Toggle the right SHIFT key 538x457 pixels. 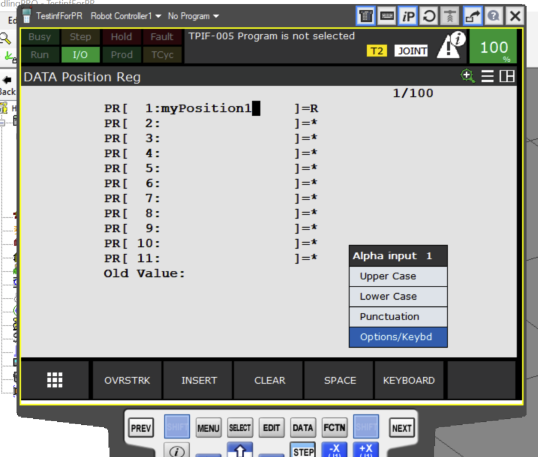click(x=366, y=426)
